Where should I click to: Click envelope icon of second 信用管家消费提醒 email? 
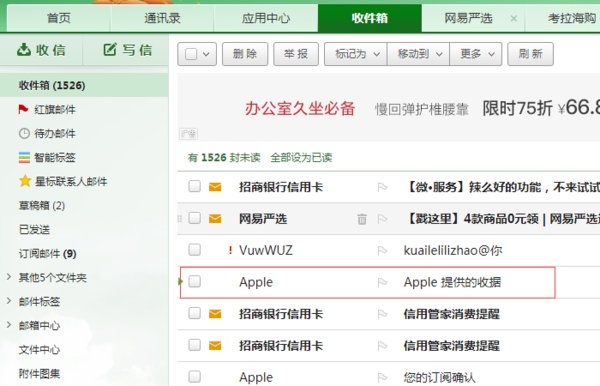[x=215, y=345]
